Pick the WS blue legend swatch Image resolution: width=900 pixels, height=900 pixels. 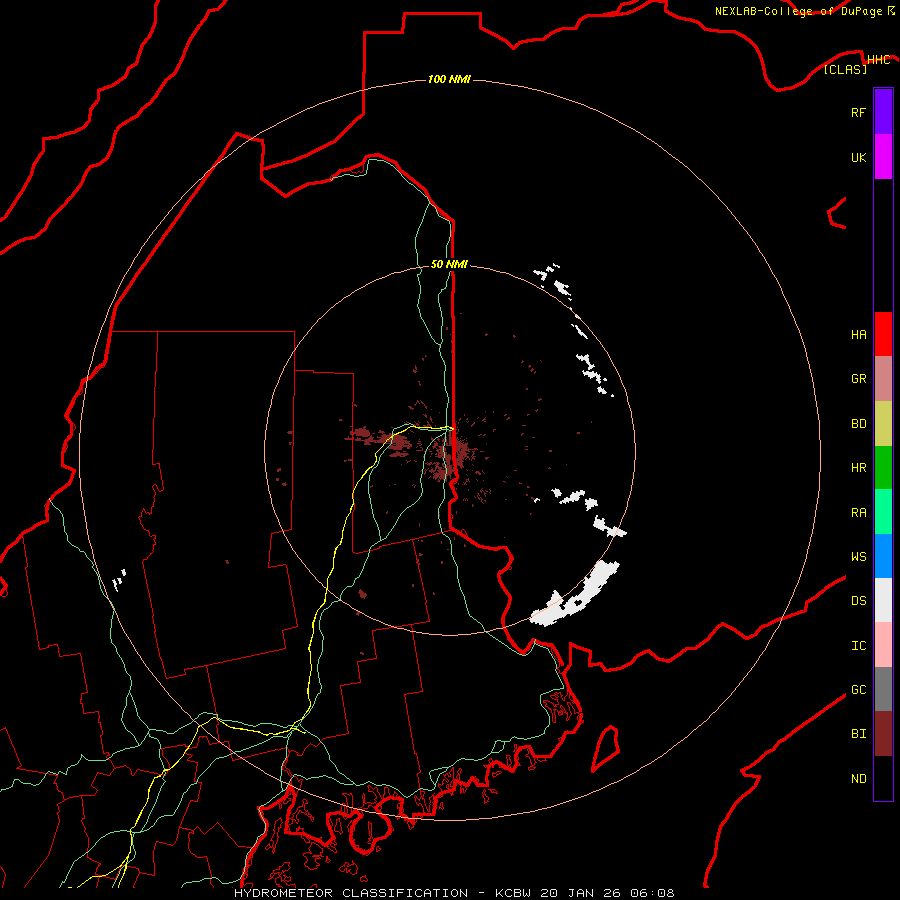pos(883,556)
